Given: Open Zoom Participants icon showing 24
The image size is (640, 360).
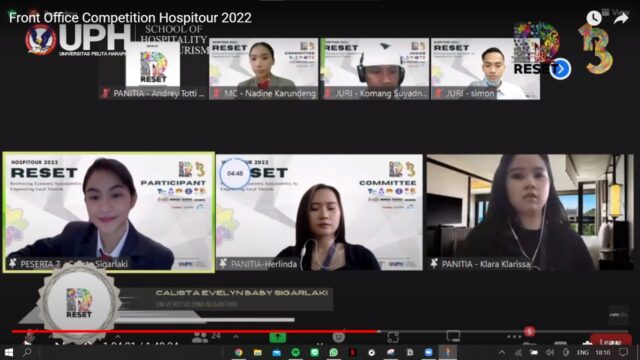Looking at the screenshot, I should [x=206, y=337].
